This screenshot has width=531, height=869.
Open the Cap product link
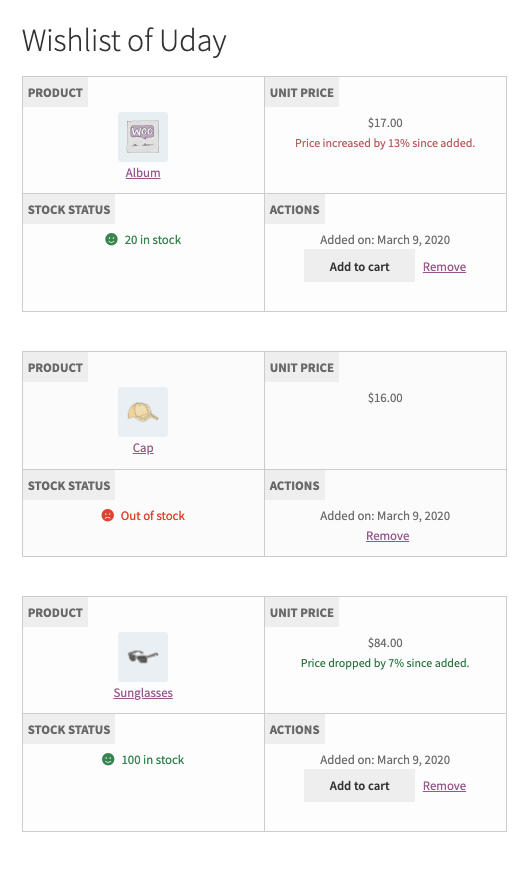(143, 448)
